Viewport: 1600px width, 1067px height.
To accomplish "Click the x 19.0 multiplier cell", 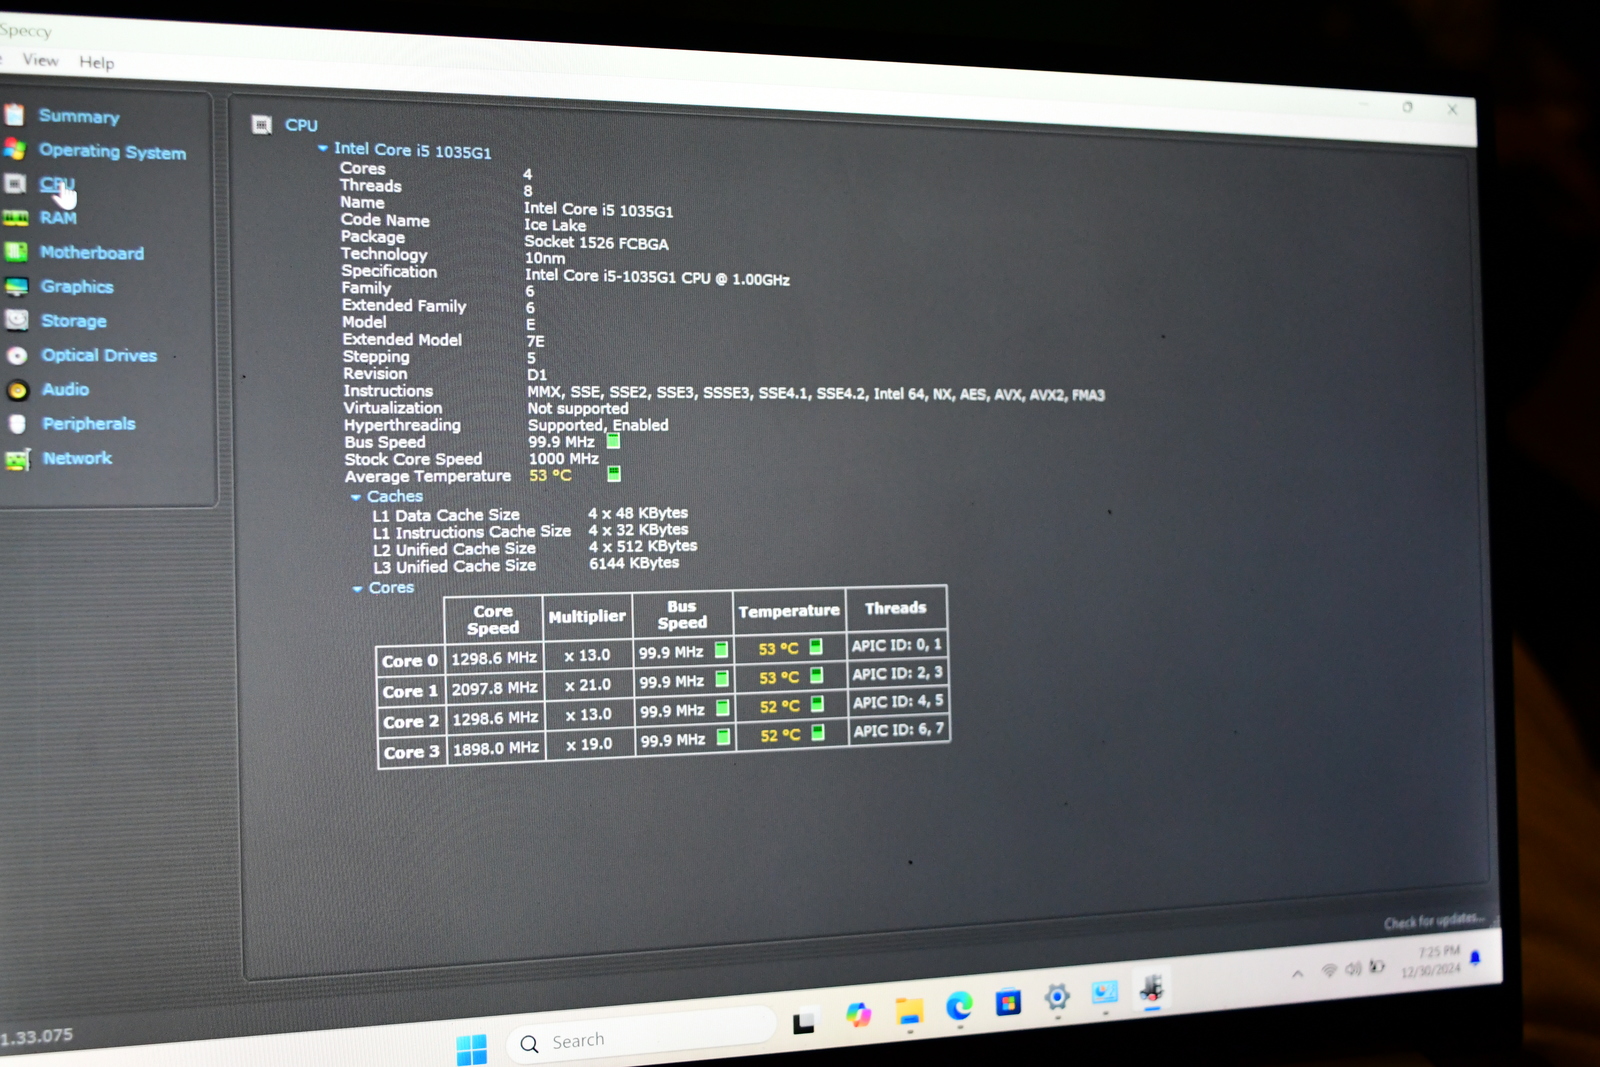I will tap(589, 744).
